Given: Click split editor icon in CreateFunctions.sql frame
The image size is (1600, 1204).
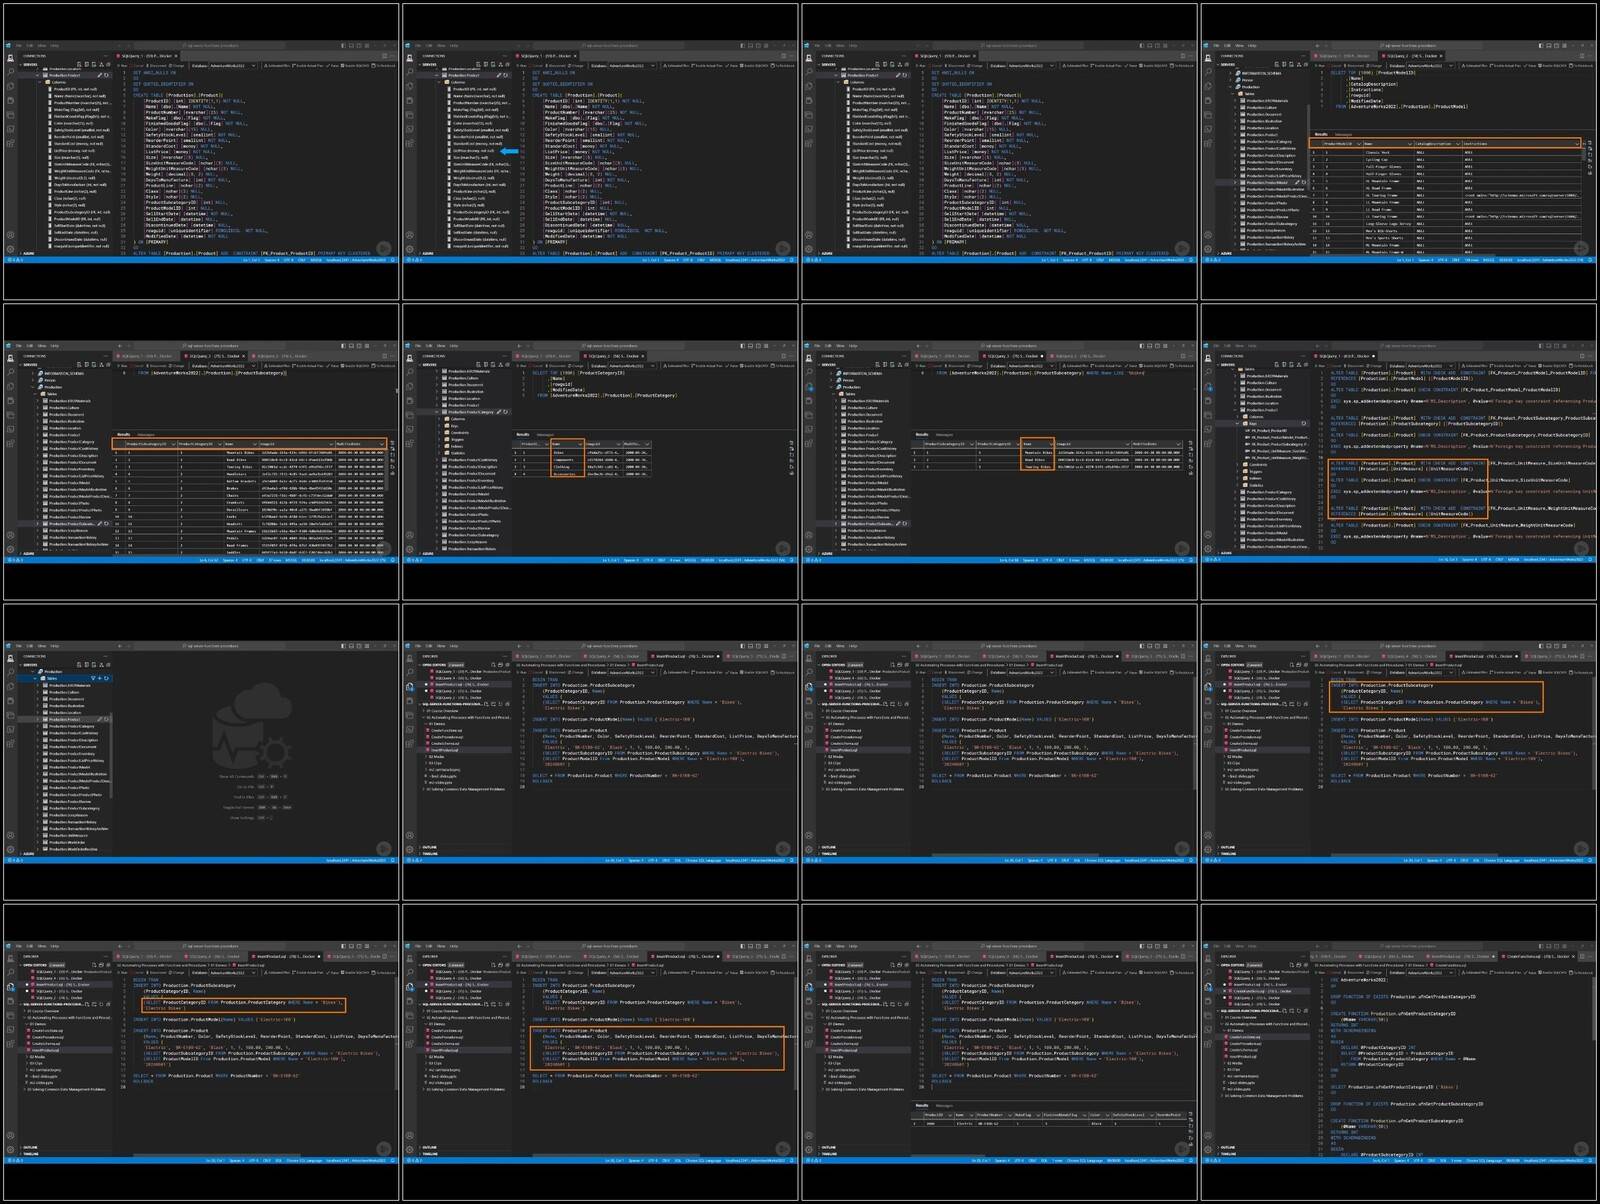Looking at the screenshot, I should pyautogui.click(x=1583, y=957).
